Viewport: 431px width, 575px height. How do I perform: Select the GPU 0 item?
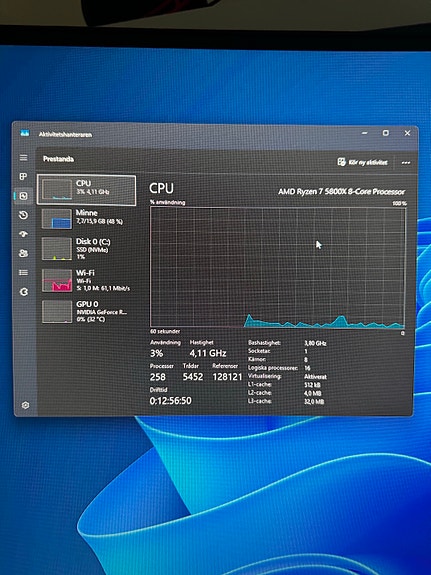point(87,312)
